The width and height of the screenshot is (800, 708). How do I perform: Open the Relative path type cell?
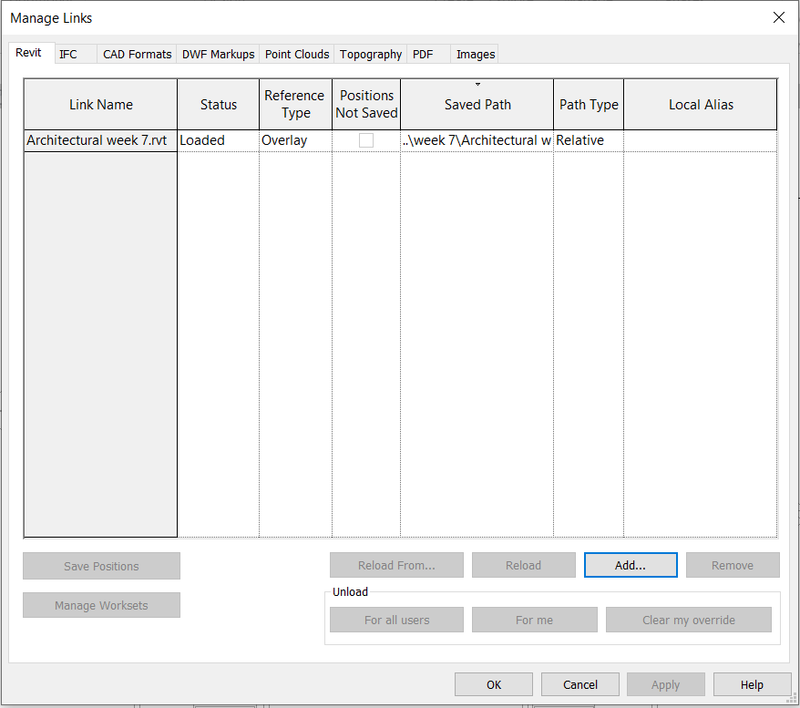588,140
